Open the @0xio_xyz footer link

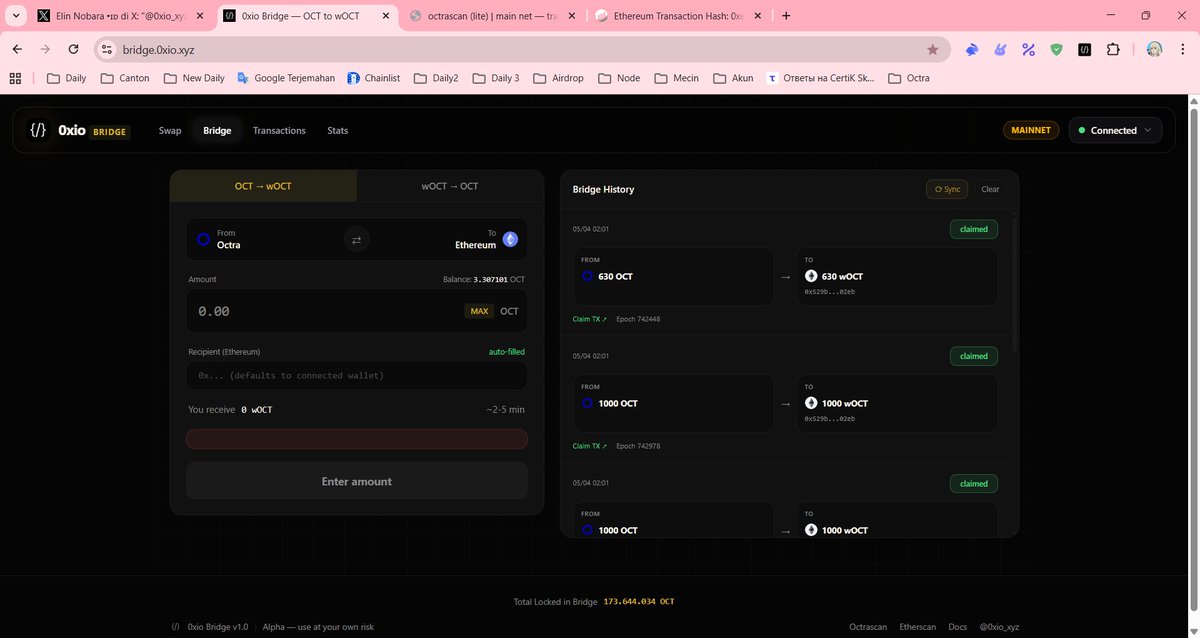coord(999,627)
